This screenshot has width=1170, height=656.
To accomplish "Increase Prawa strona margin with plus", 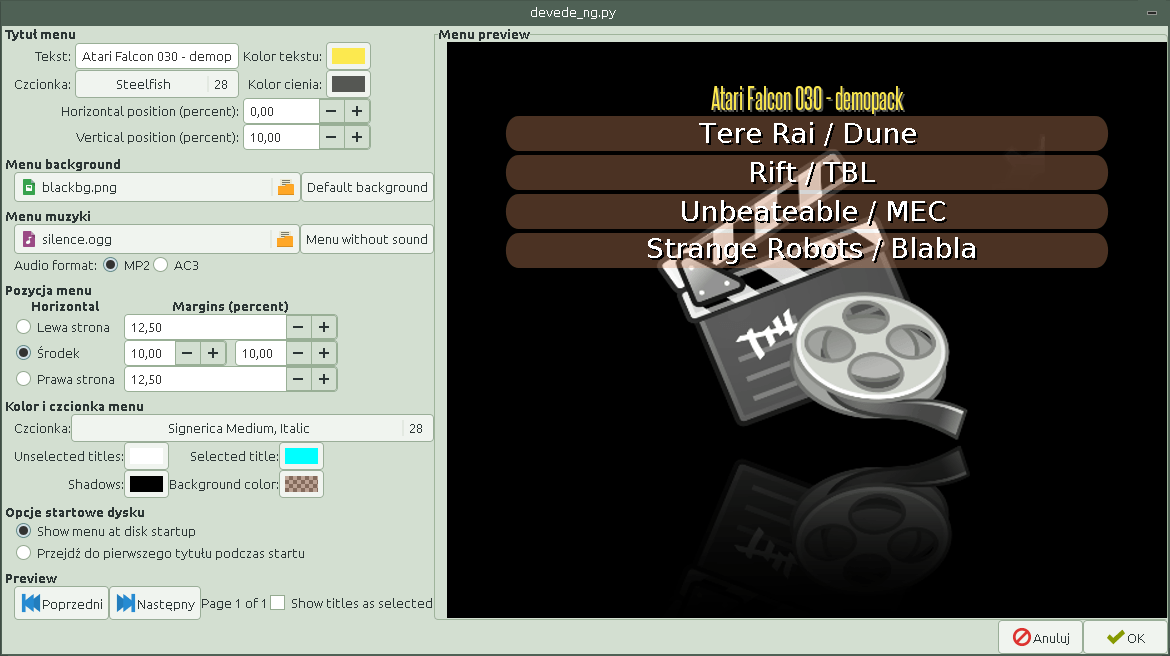I will [x=324, y=379].
